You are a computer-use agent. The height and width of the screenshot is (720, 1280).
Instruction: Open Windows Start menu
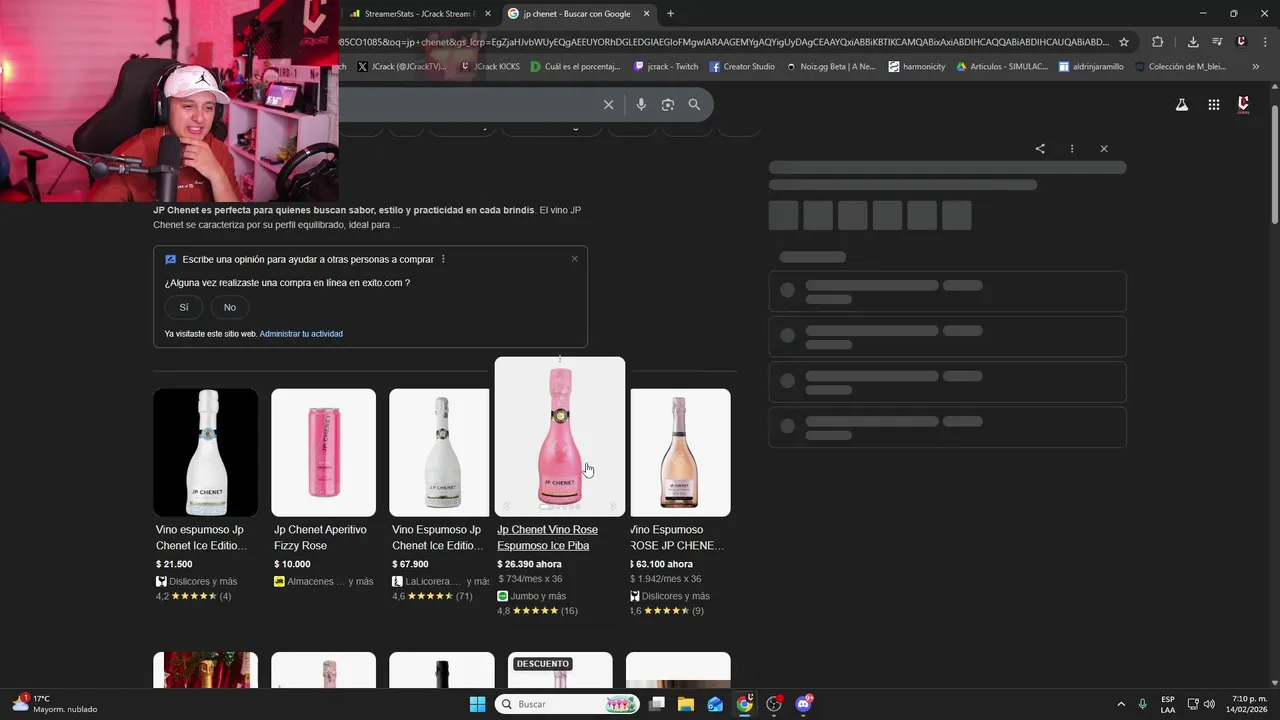(x=477, y=704)
